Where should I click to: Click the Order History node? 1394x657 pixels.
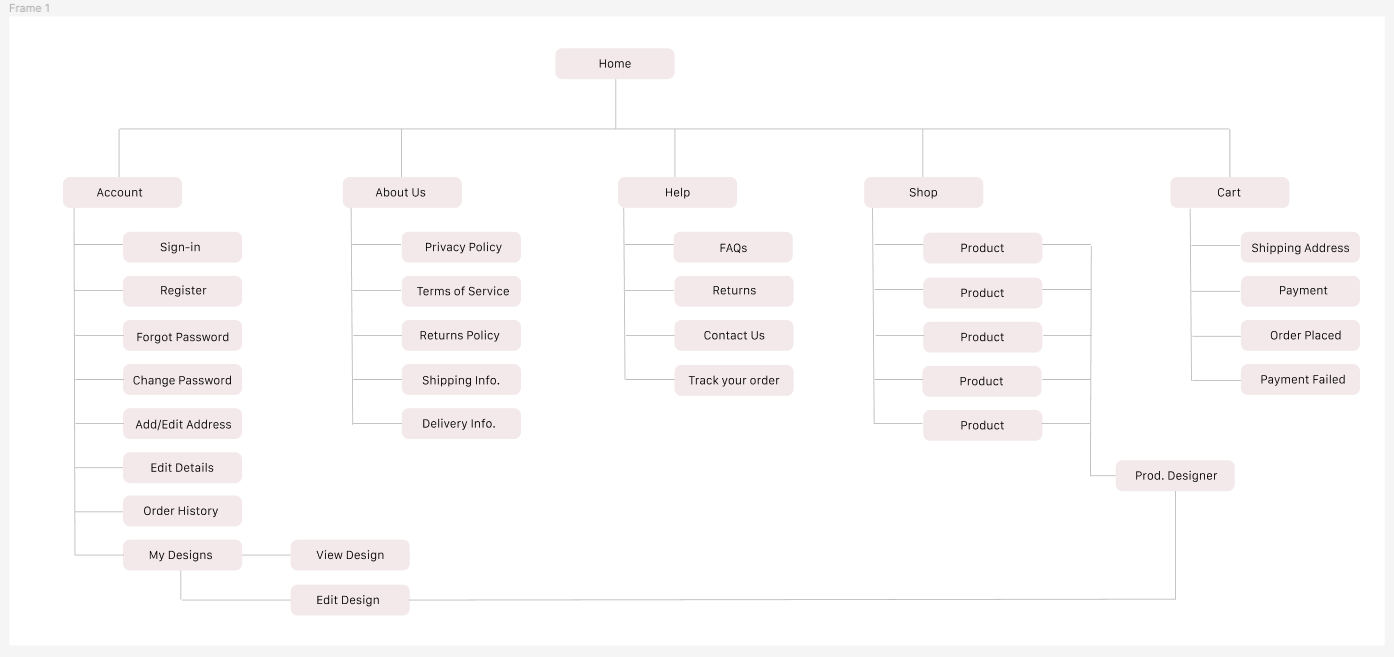pyautogui.click(x=182, y=511)
